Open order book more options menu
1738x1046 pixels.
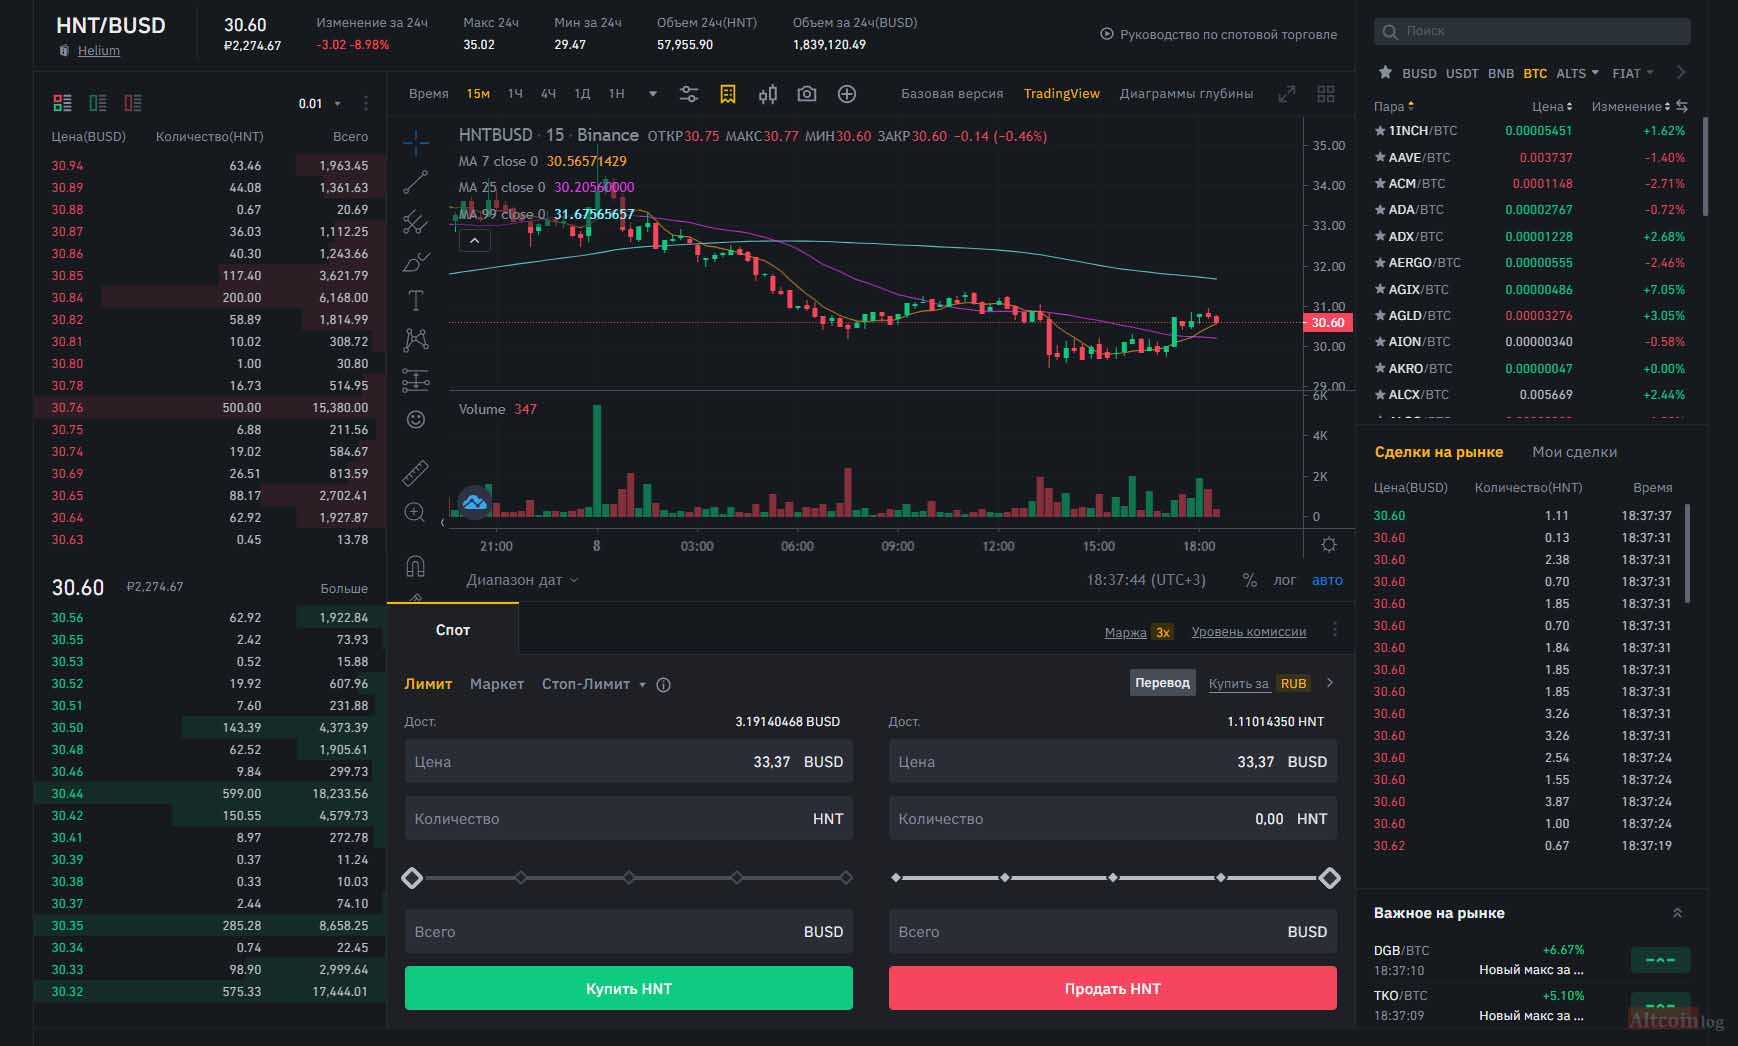[x=366, y=103]
